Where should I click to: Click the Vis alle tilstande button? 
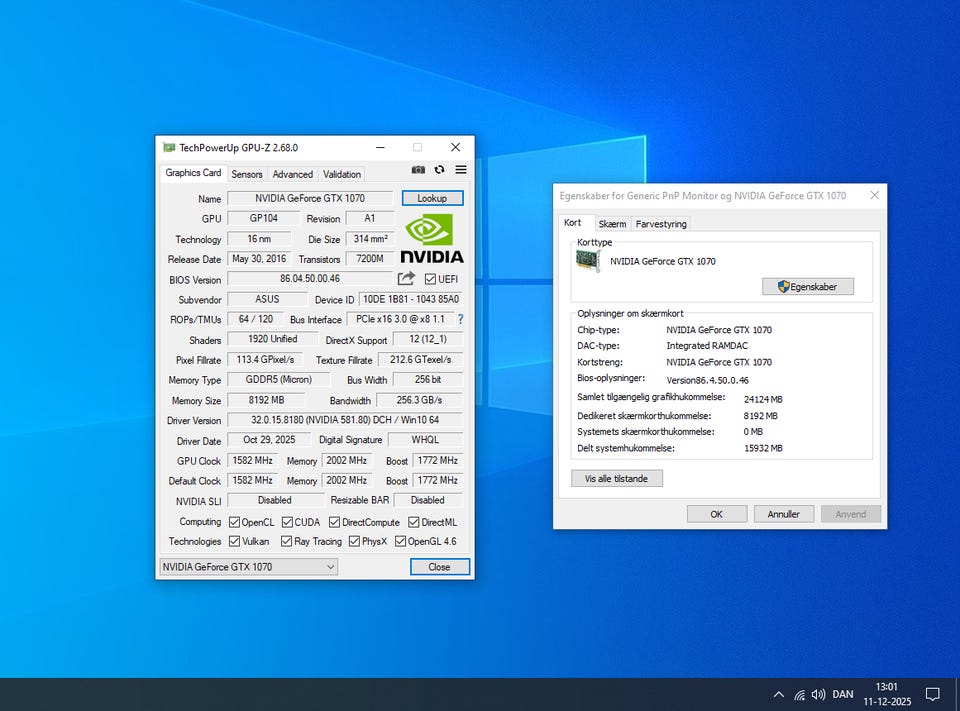[616, 479]
